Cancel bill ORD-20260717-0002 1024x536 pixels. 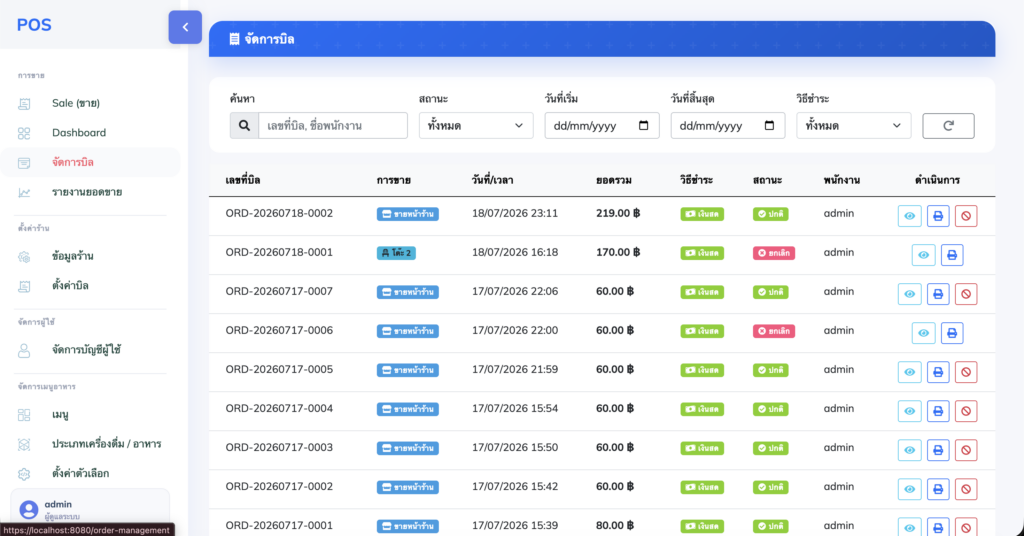966,489
